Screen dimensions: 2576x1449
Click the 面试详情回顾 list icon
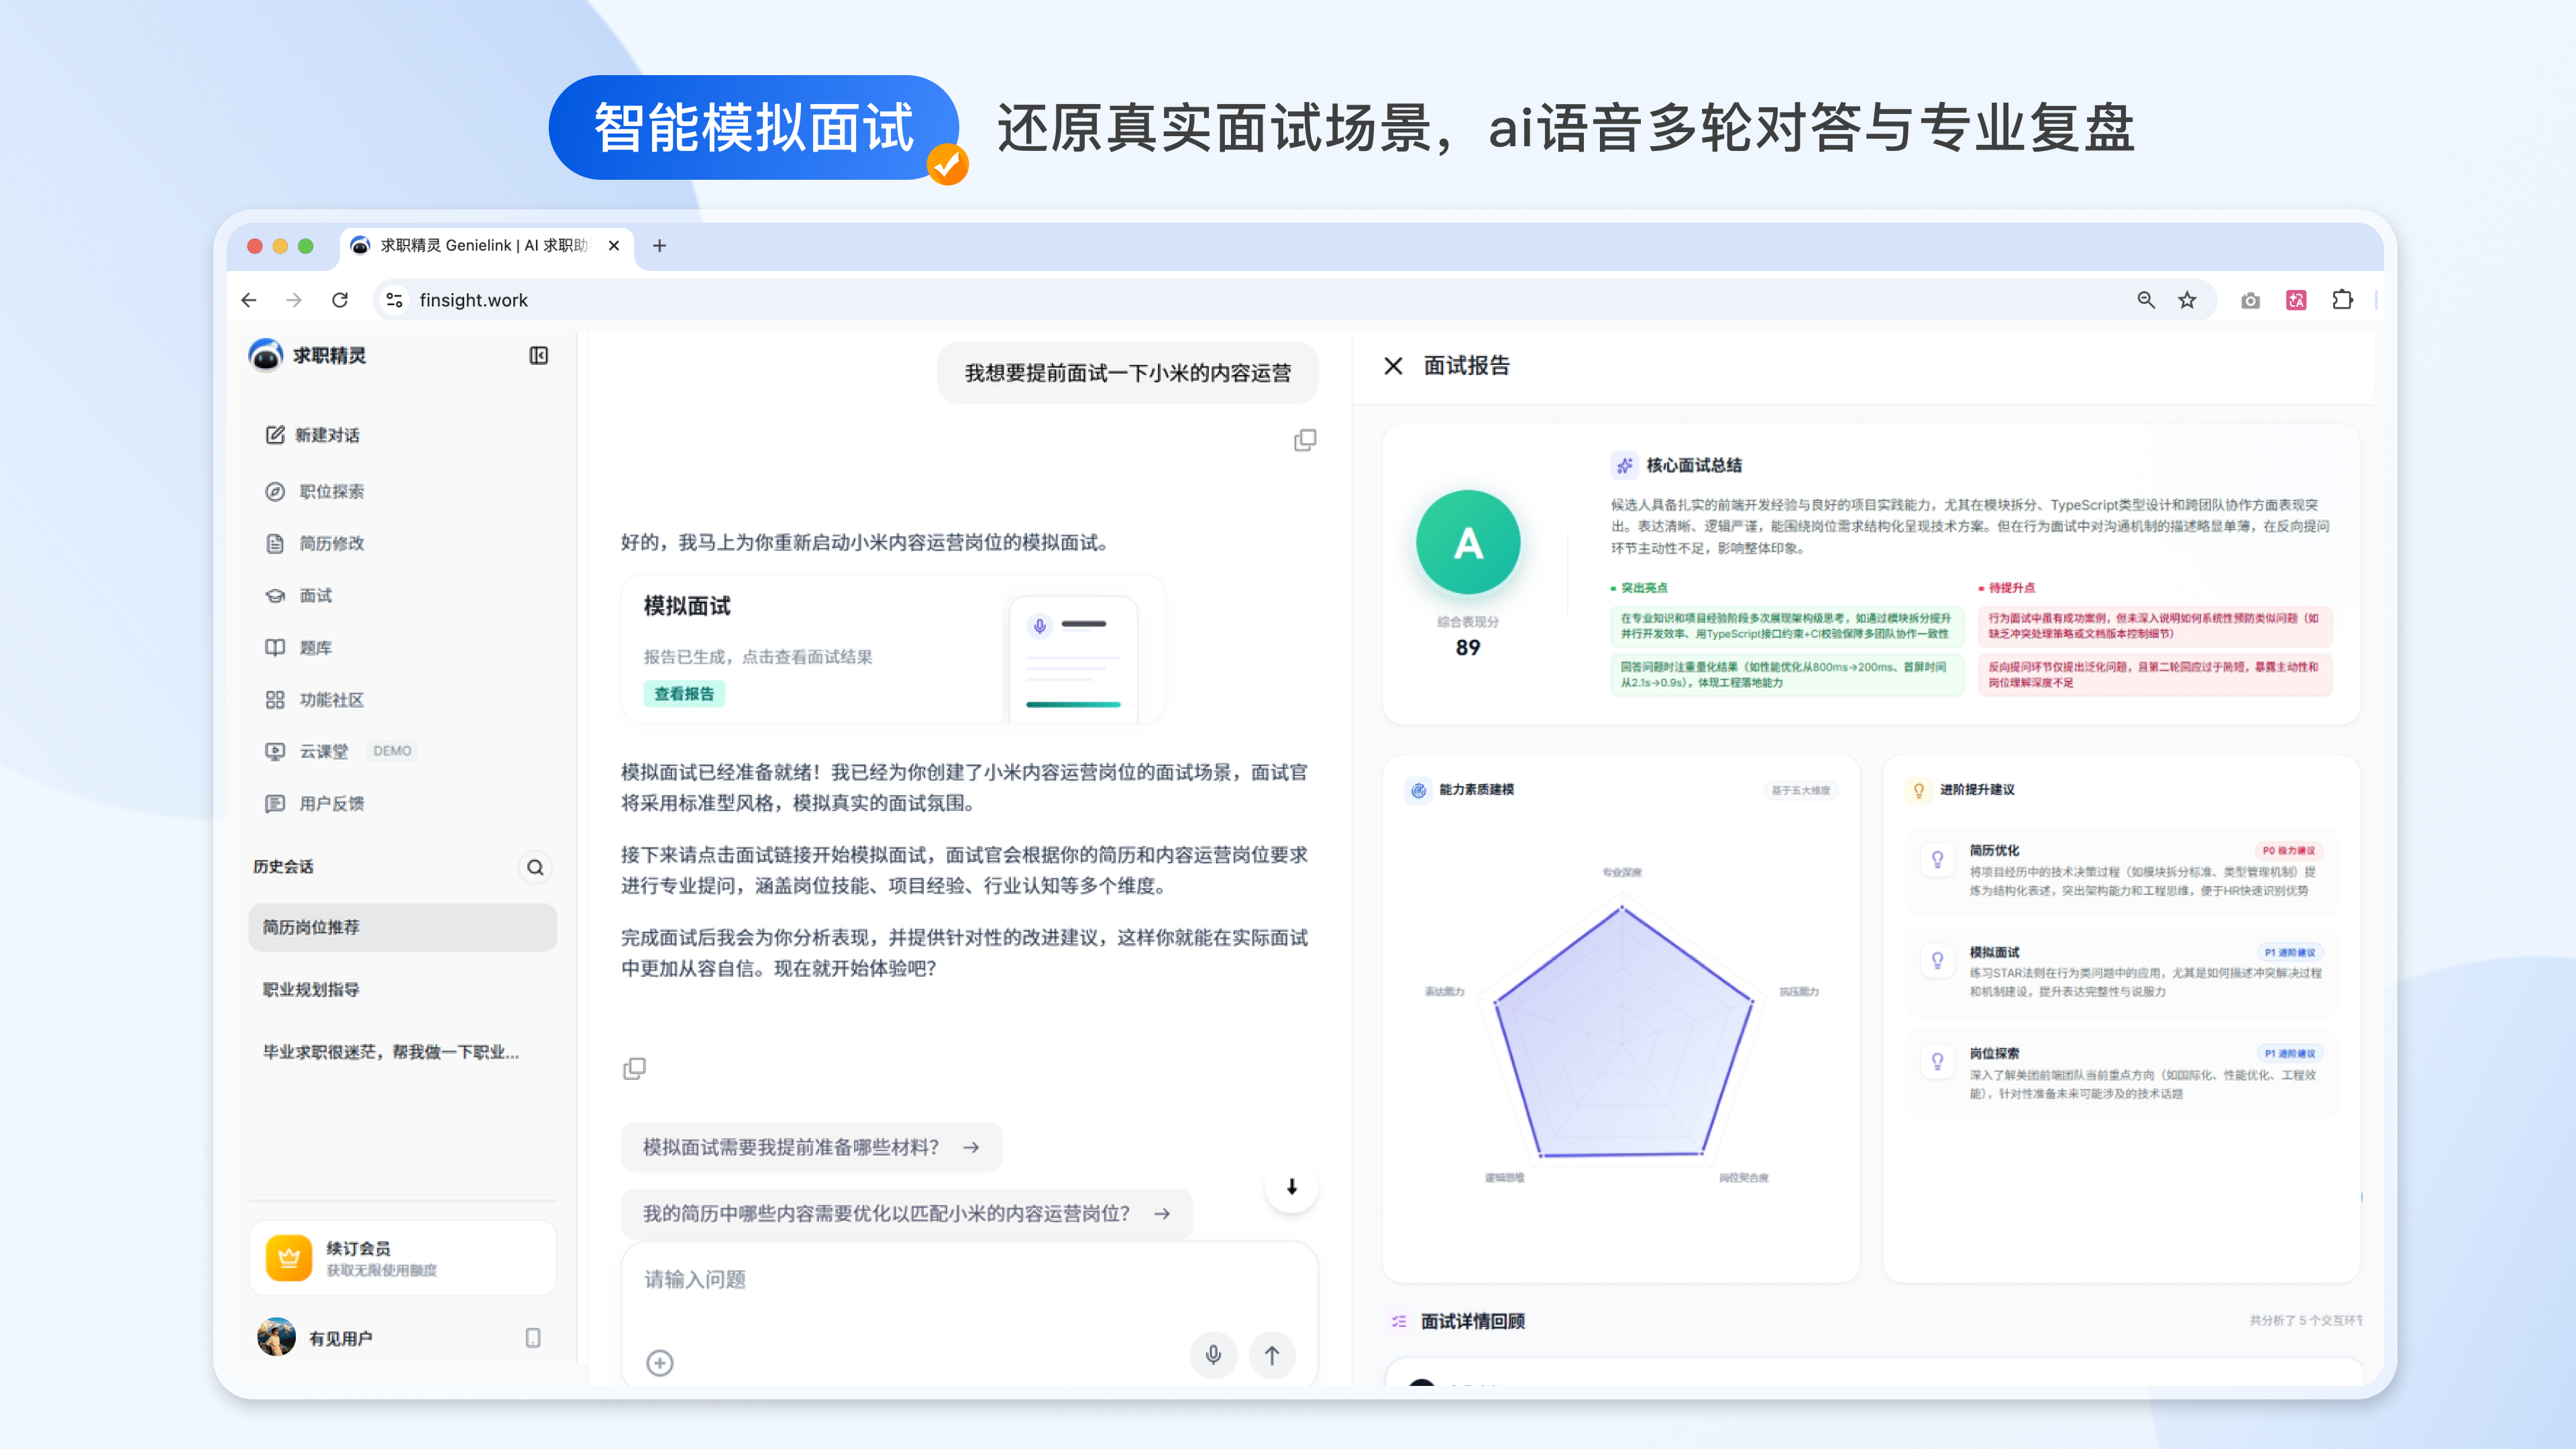[1398, 1321]
